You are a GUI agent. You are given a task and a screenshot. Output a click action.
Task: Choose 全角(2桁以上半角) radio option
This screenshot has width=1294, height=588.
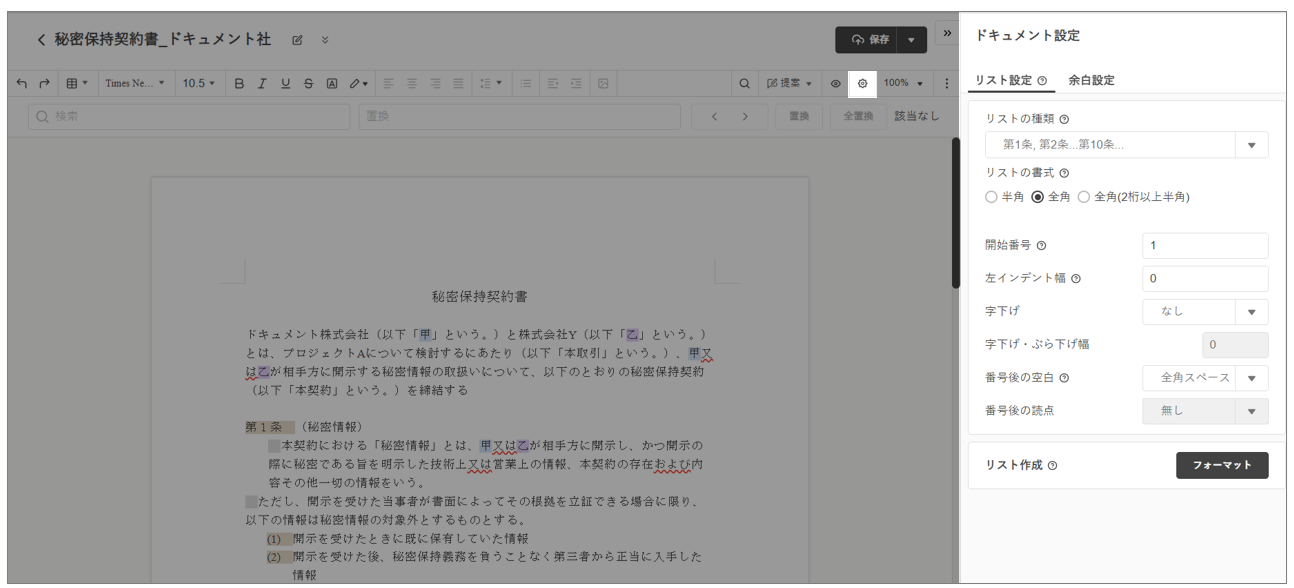point(1084,197)
